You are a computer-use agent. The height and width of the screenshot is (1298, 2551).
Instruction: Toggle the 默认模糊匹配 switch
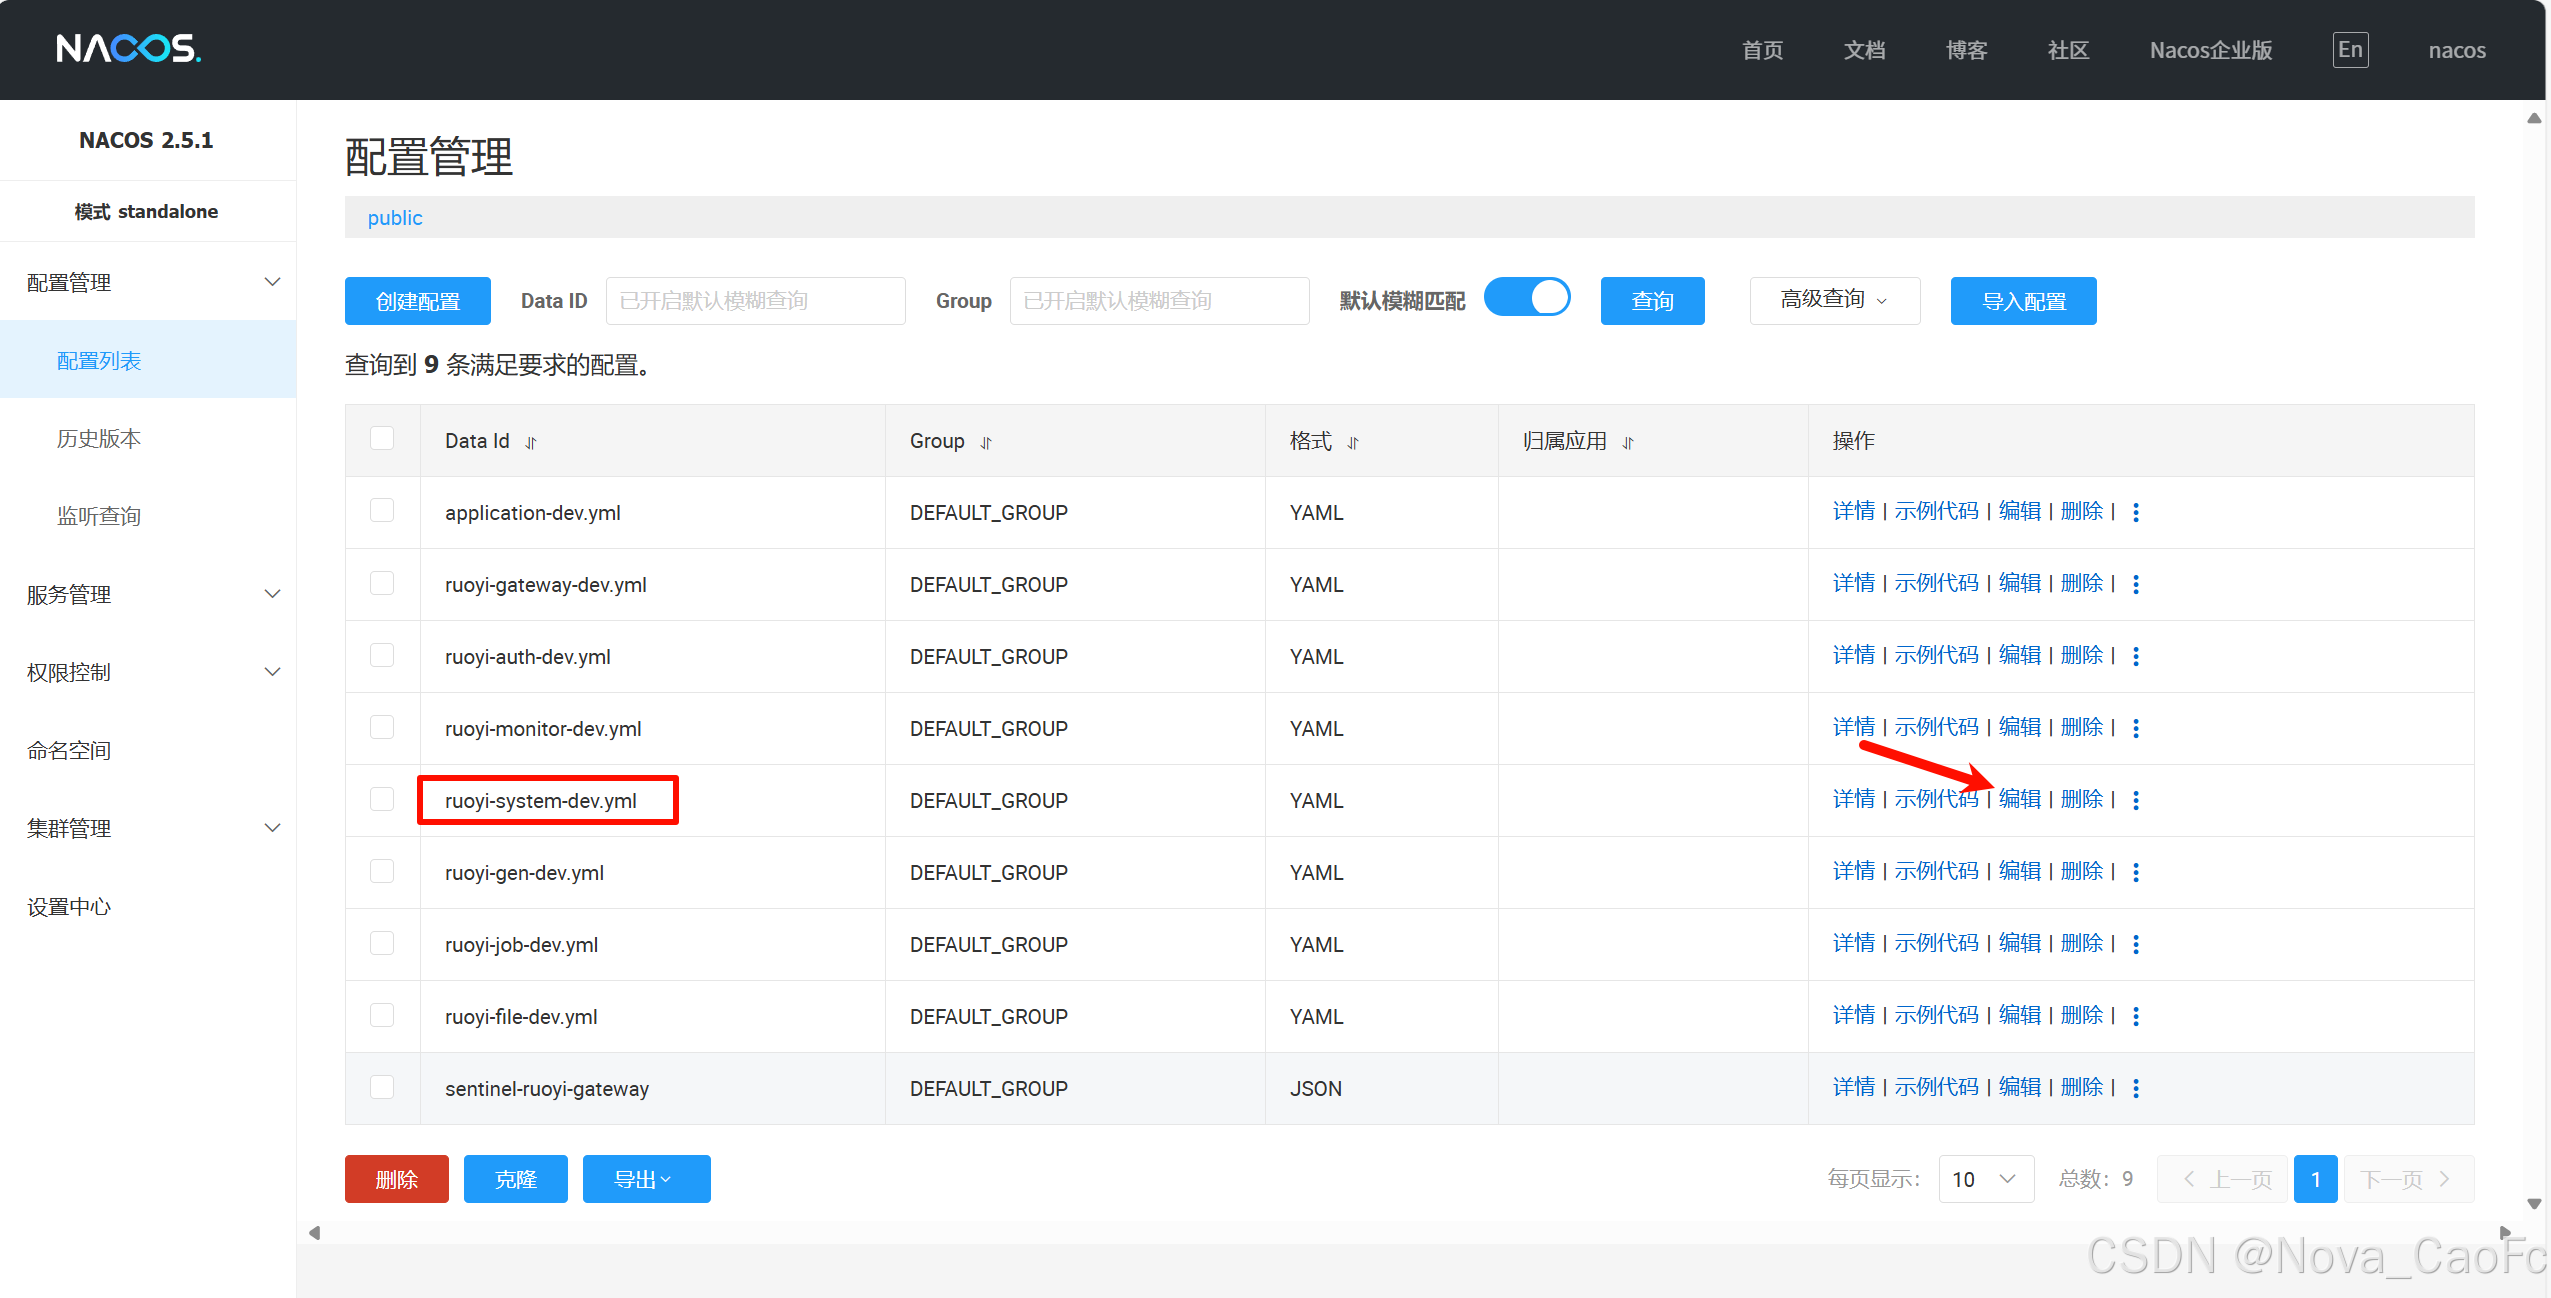tap(1527, 298)
